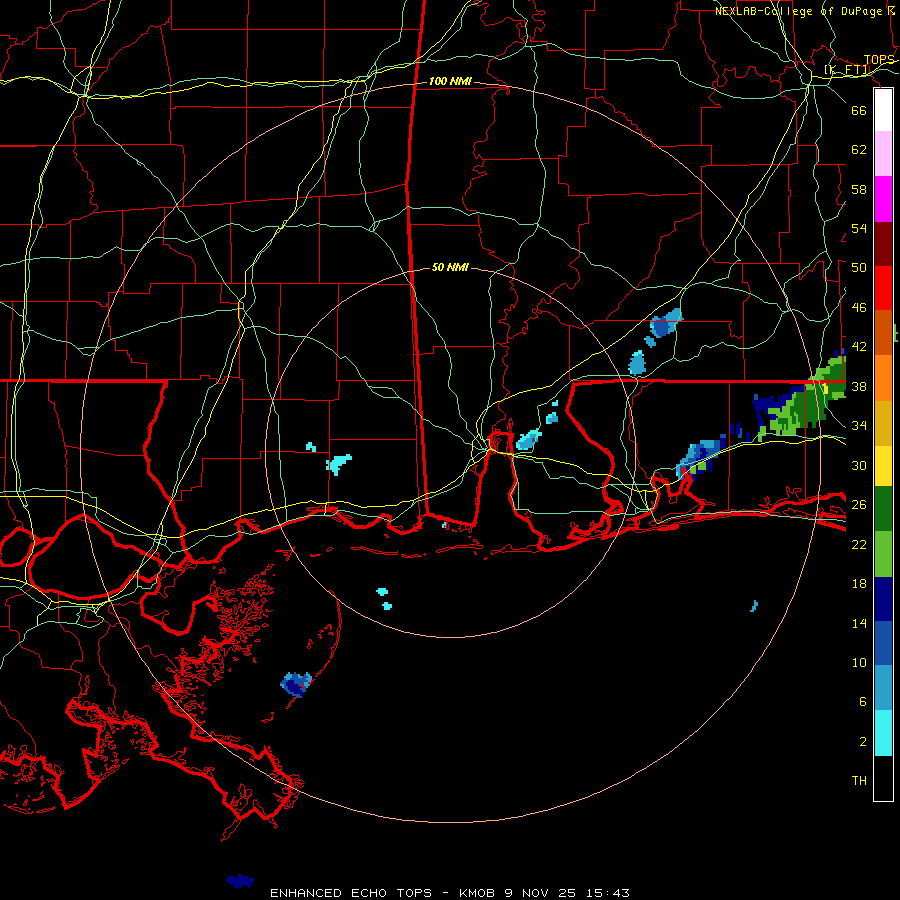Screen dimensions: 900x900
Task: Click the legend value 10
Action: pos(859,662)
